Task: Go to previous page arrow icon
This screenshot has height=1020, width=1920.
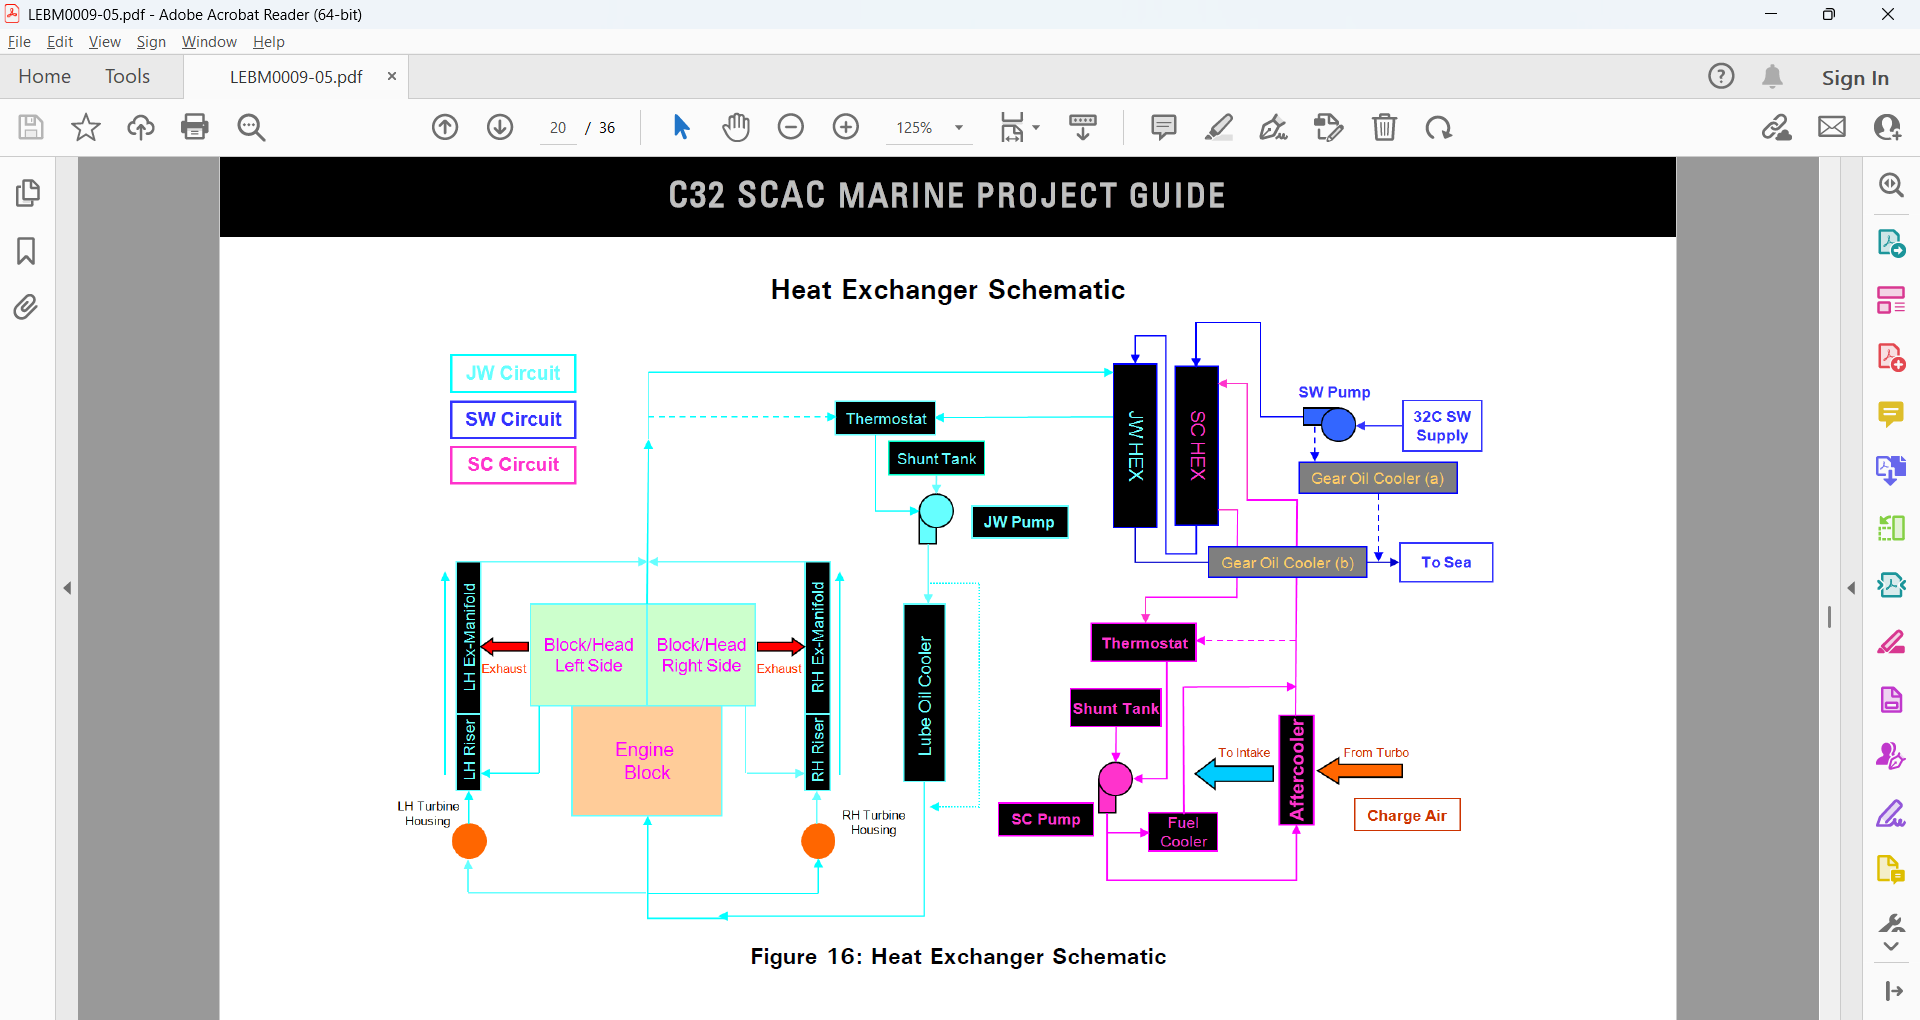Action: tap(445, 127)
